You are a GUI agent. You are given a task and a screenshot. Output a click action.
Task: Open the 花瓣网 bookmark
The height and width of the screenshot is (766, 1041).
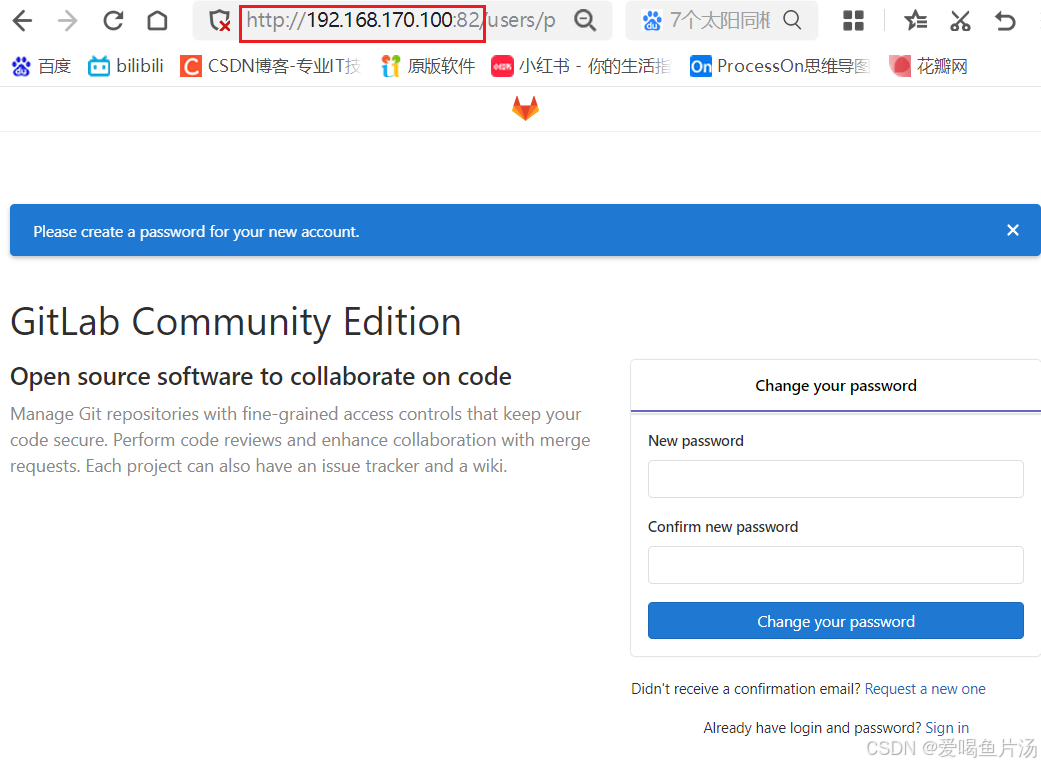tap(928, 66)
